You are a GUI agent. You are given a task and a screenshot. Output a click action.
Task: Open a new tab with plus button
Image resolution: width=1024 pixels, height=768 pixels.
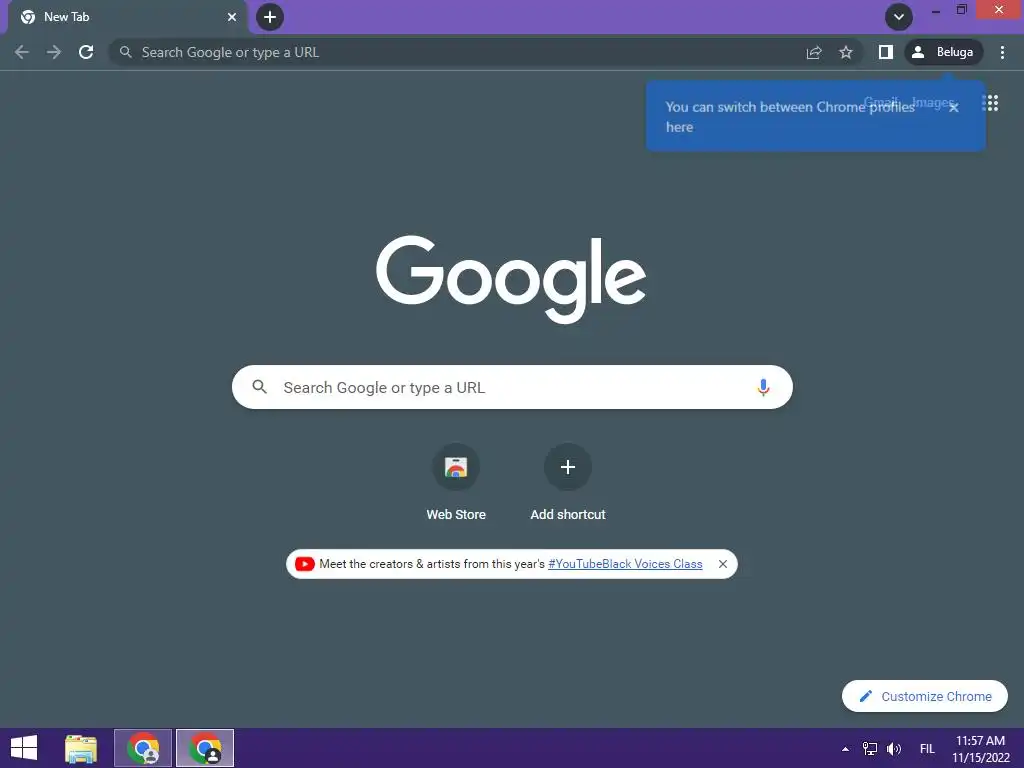point(270,17)
